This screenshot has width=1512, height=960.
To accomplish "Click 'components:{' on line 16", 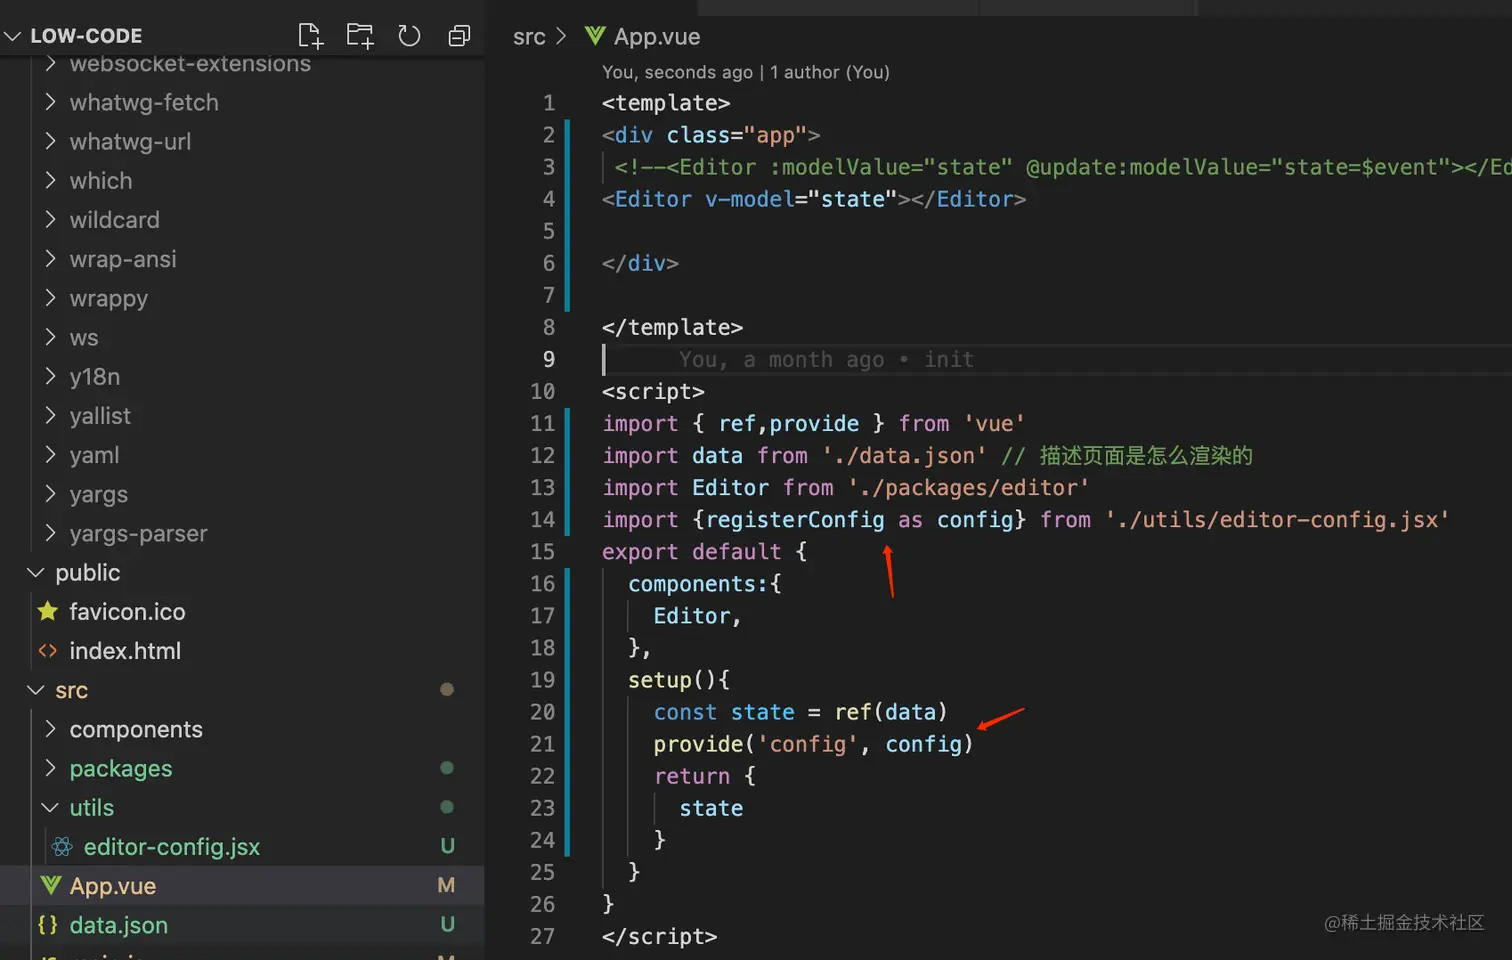I will (705, 584).
